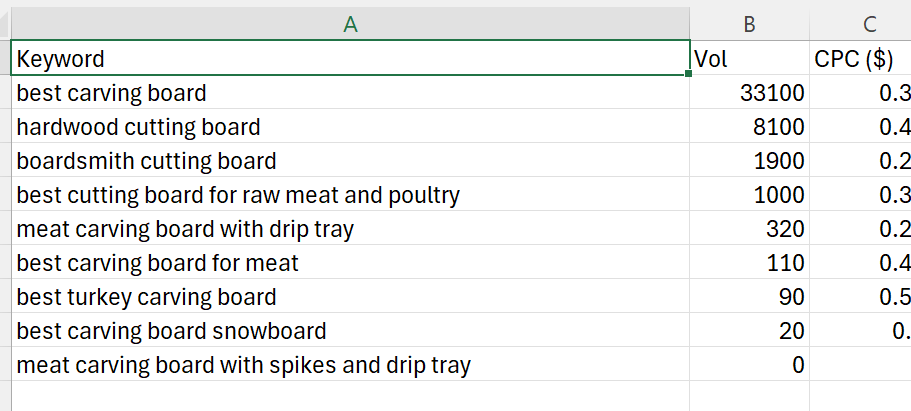This screenshot has width=911, height=411.
Task: Select the raw meat and poultry keyword cell
Action: [350, 195]
